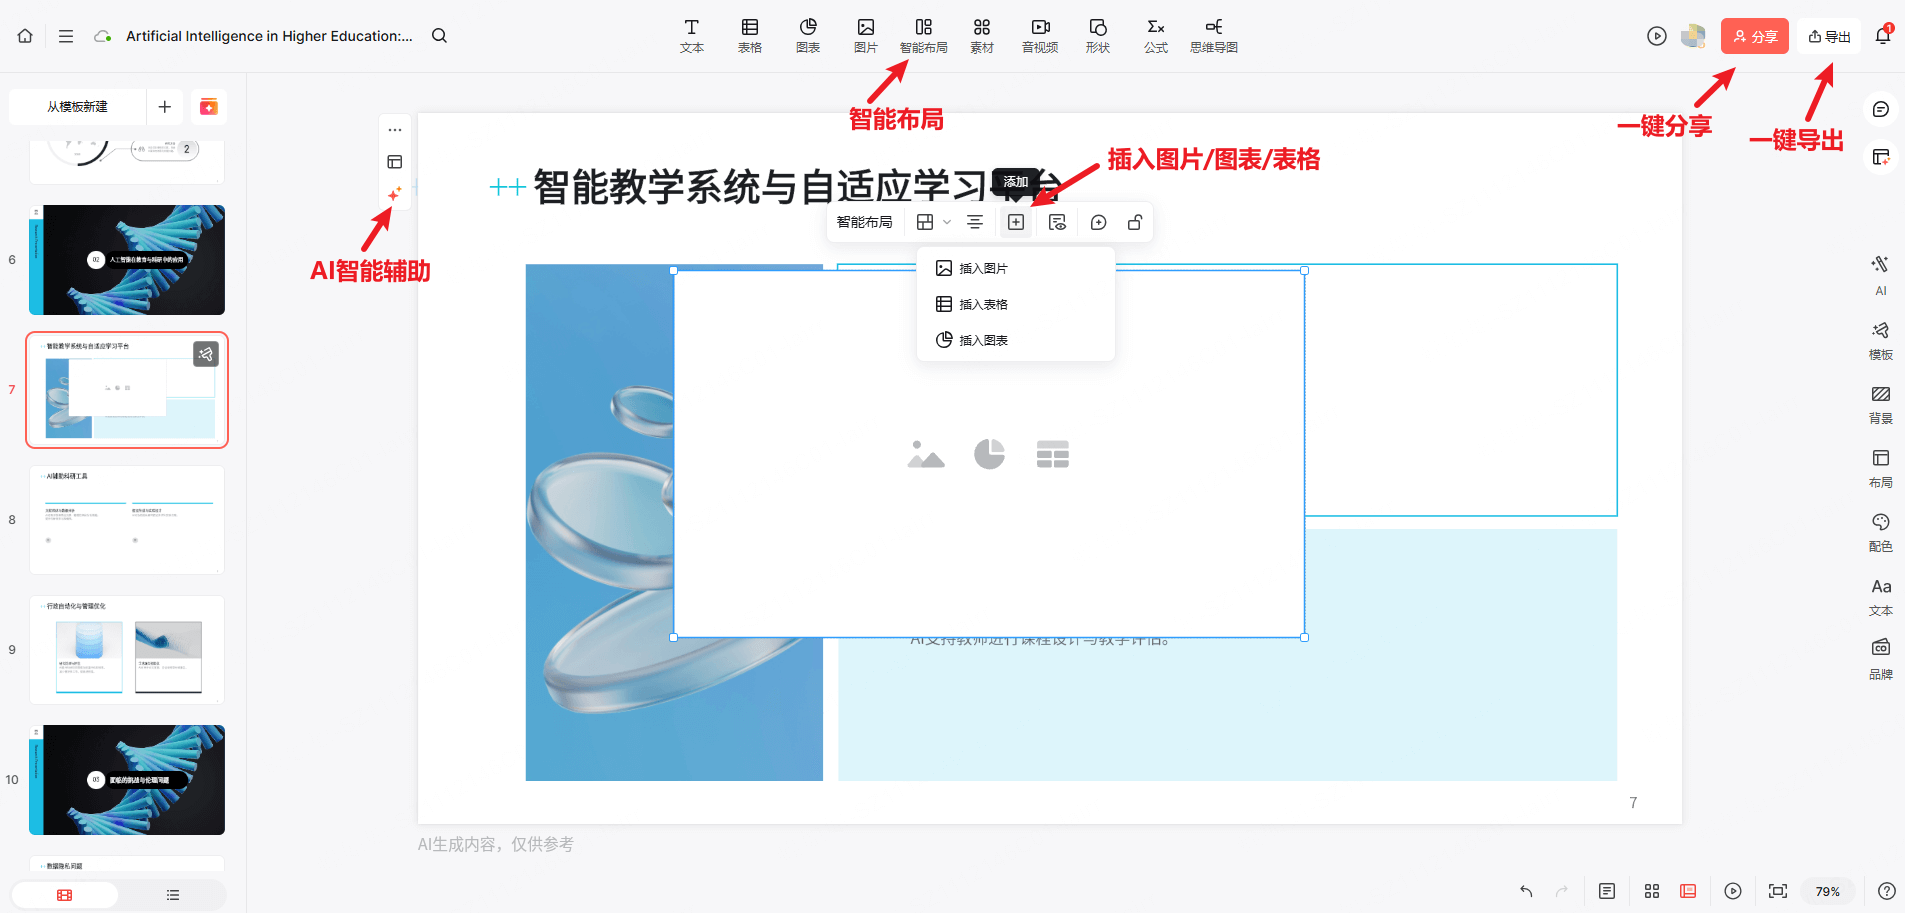This screenshot has height=913, width=1905.
Task: Open the 形状 shapes tool
Action: click(1097, 35)
